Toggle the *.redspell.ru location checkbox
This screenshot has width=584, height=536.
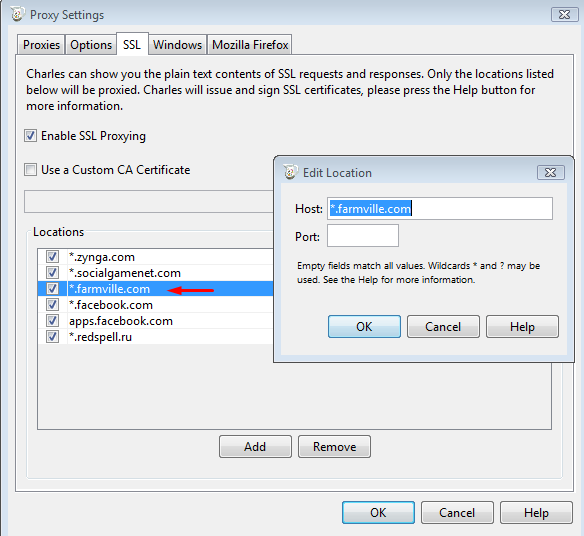point(52,337)
